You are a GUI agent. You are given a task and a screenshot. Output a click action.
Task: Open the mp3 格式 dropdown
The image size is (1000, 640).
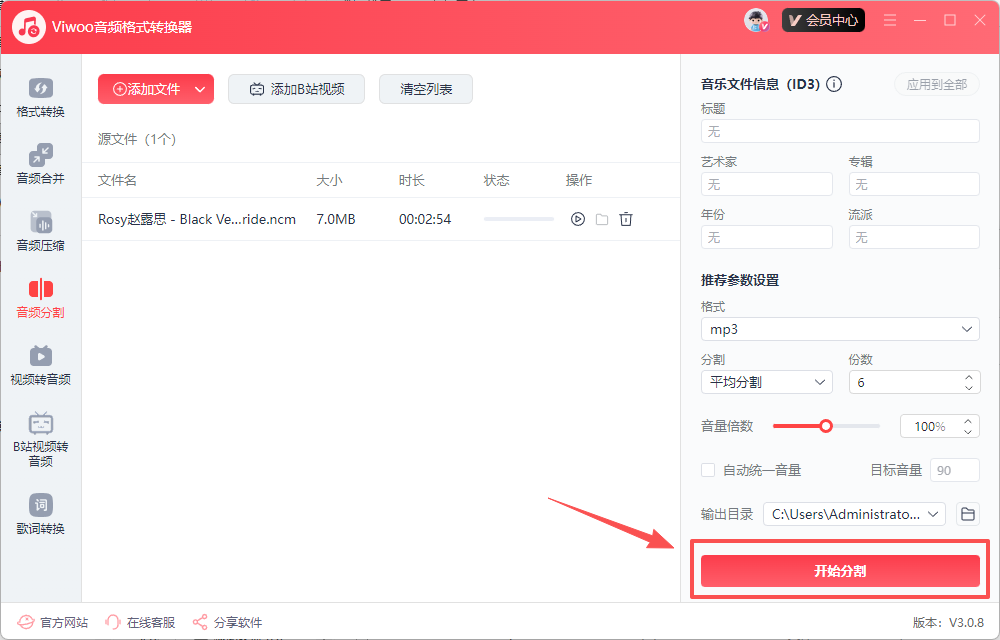pyautogui.click(x=840, y=329)
